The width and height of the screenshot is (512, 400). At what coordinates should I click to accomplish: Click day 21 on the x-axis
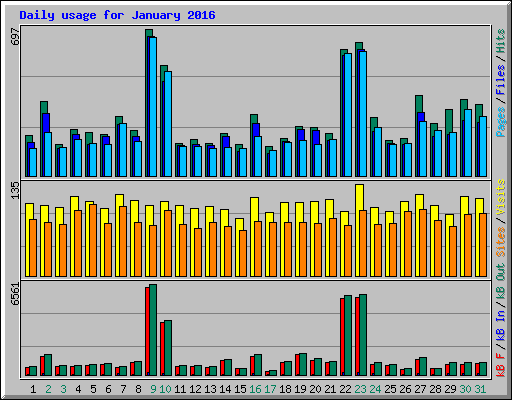(x=330, y=389)
